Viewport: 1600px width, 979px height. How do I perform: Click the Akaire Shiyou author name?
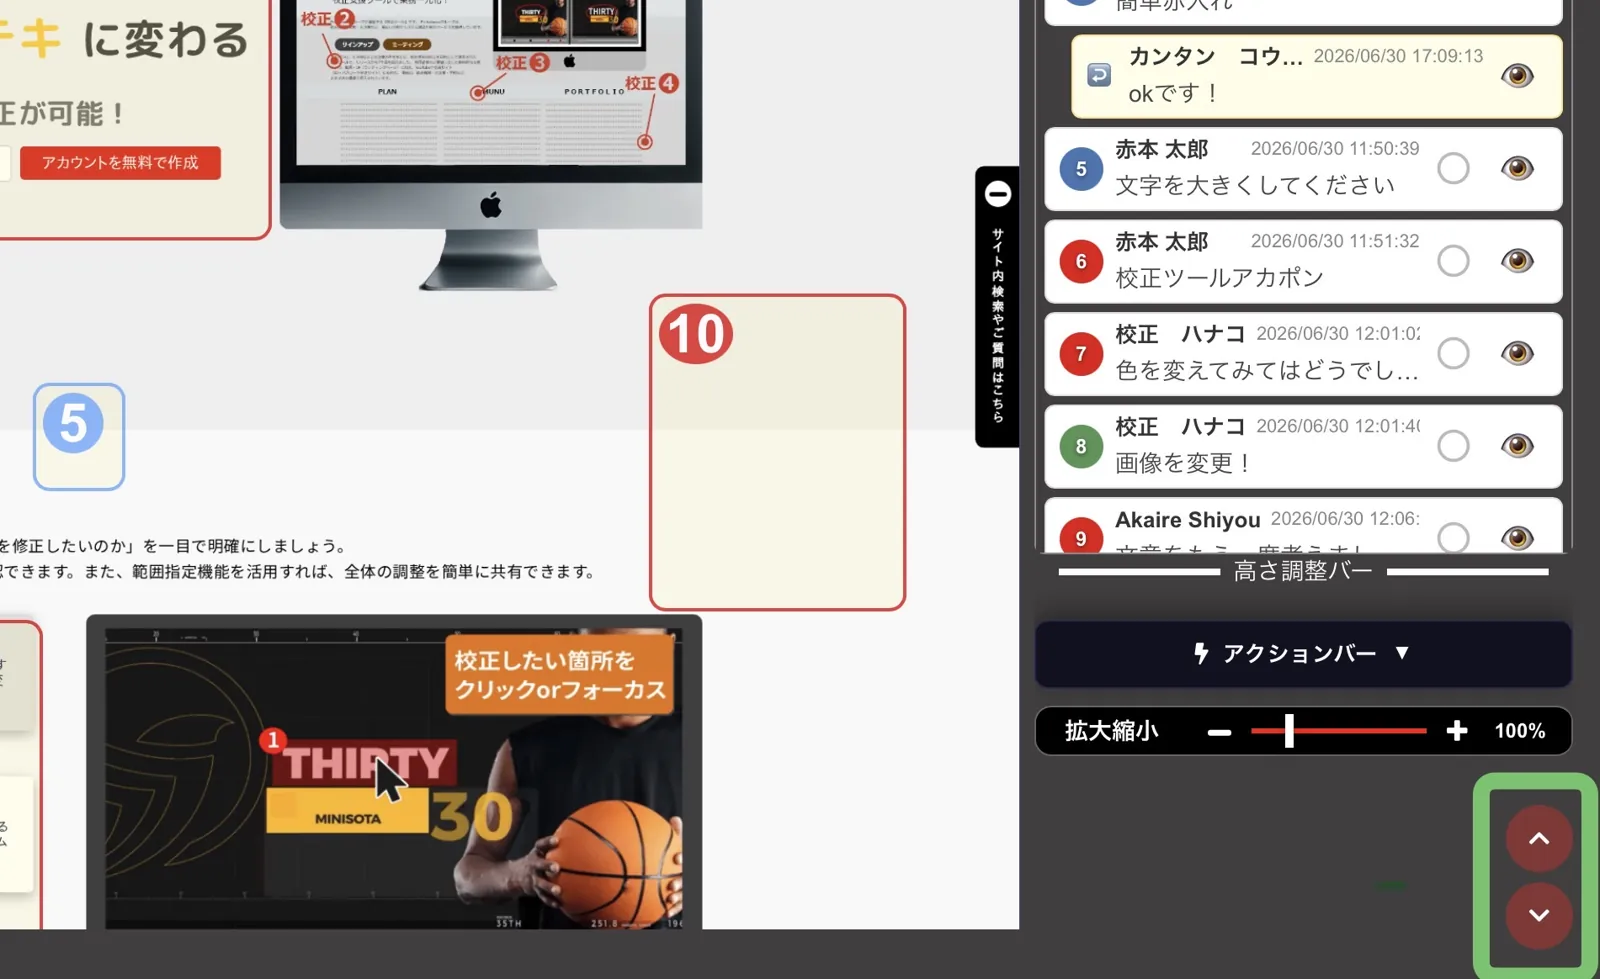pos(1187,520)
